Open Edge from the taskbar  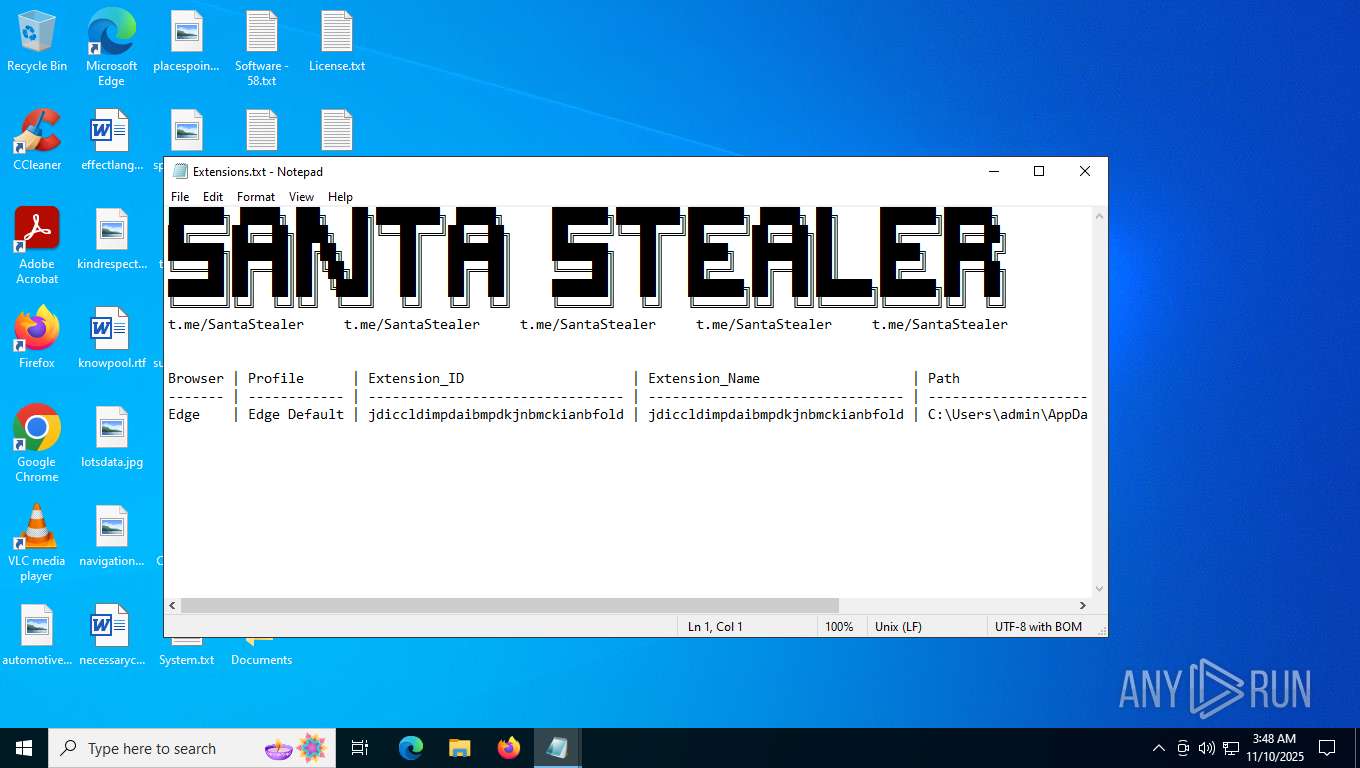pyautogui.click(x=411, y=748)
